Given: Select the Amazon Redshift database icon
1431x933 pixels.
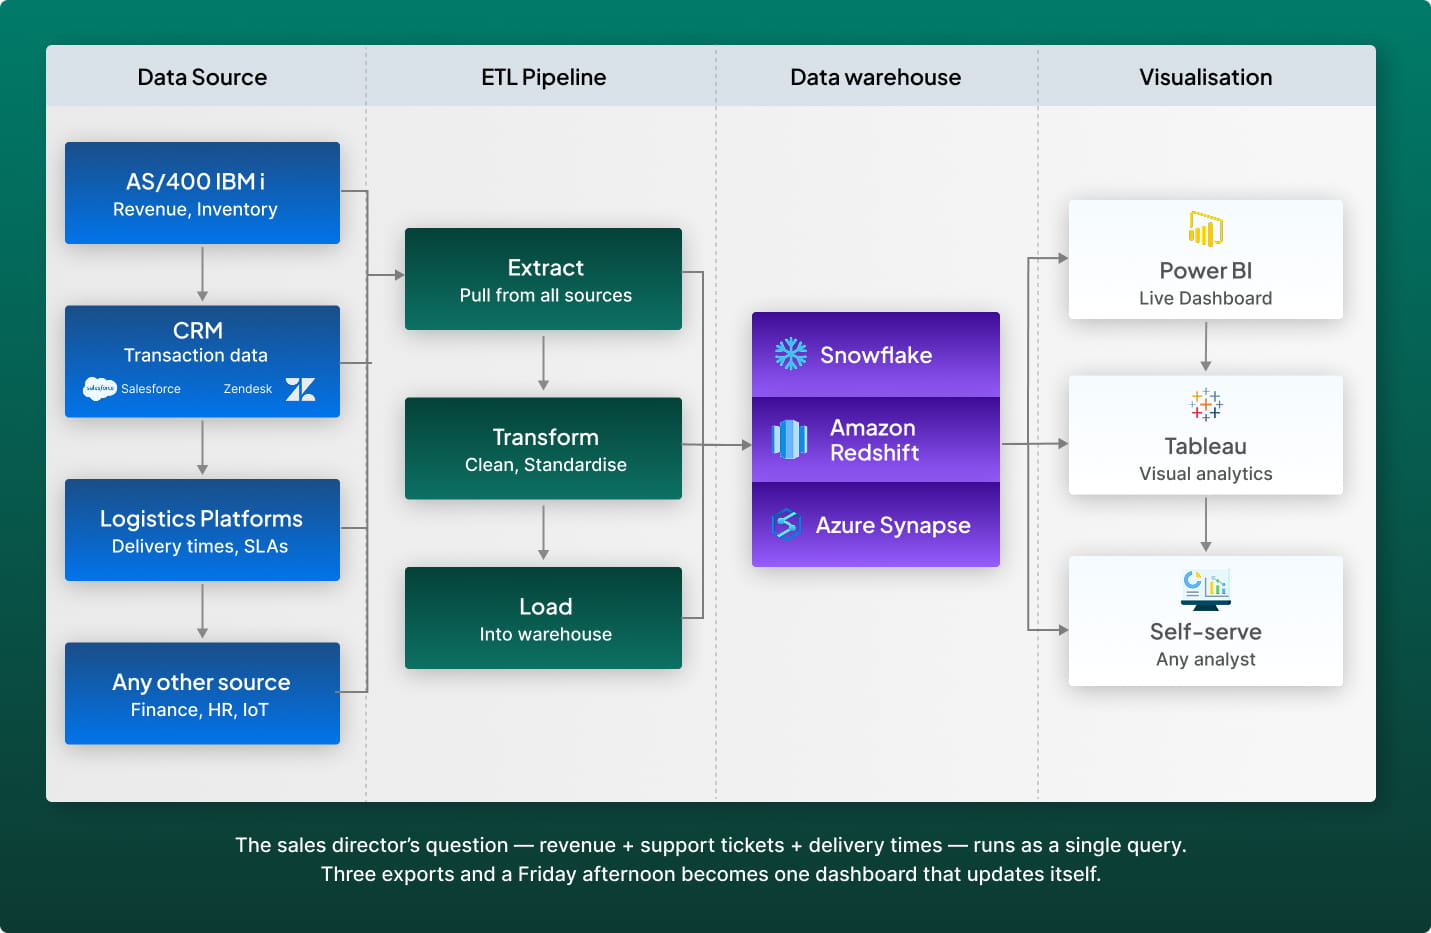Looking at the screenshot, I should [x=790, y=439].
